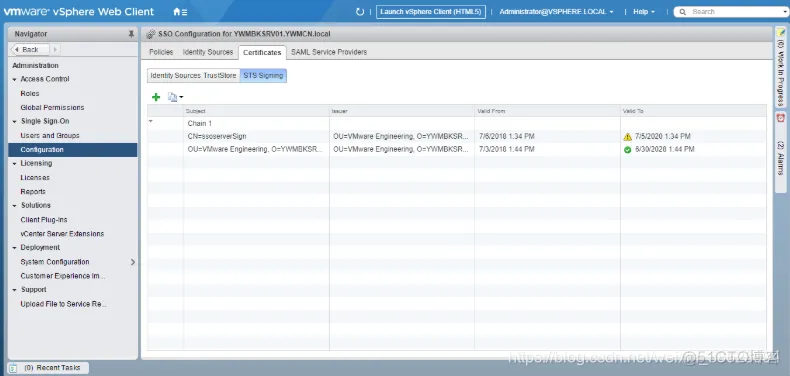Switch to the Identity Sources tab

tap(208, 52)
